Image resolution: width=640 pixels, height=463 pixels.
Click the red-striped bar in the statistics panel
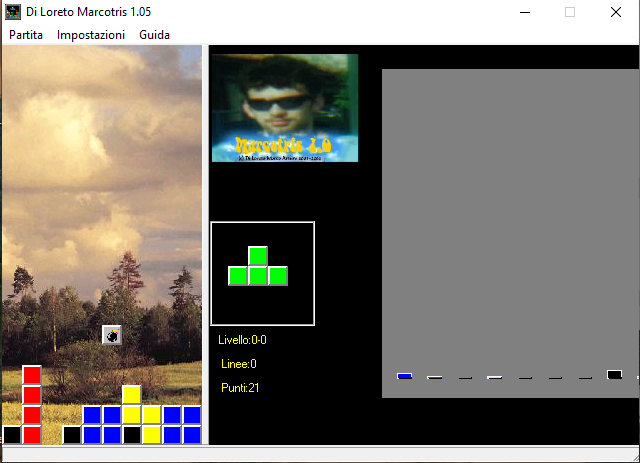pyautogui.click(x=434, y=377)
